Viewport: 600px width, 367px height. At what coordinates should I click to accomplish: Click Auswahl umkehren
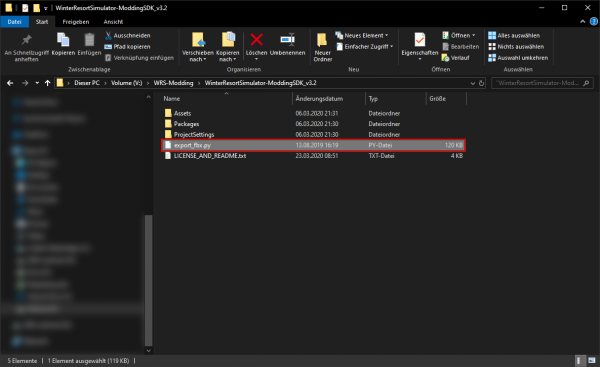click(x=518, y=58)
